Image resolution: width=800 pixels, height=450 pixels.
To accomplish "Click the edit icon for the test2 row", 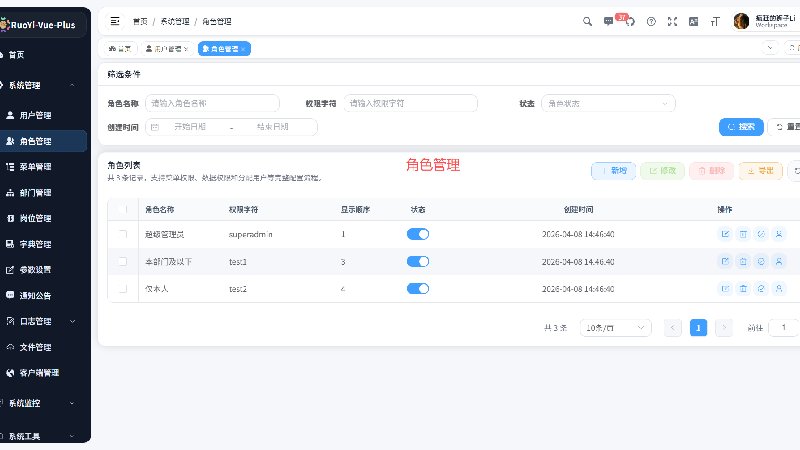I will [x=725, y=288].
